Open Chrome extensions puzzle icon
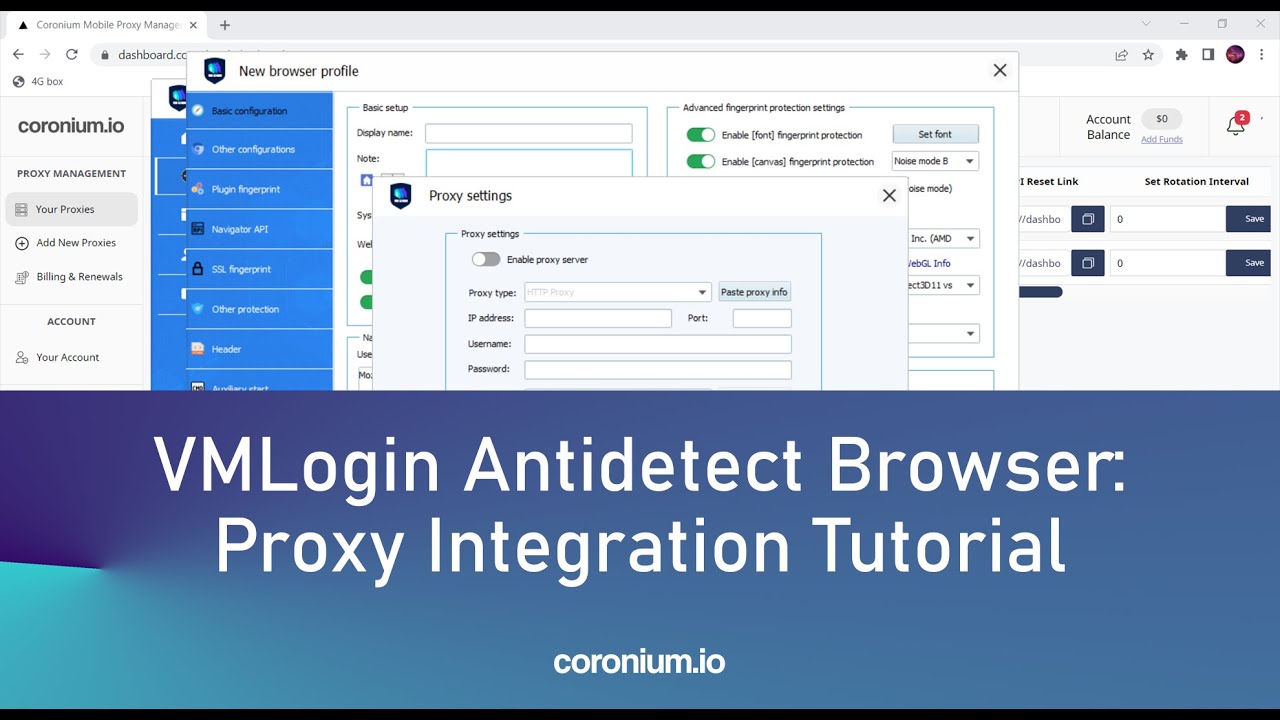The image size is (1280, 720). tap(1181, 55)
